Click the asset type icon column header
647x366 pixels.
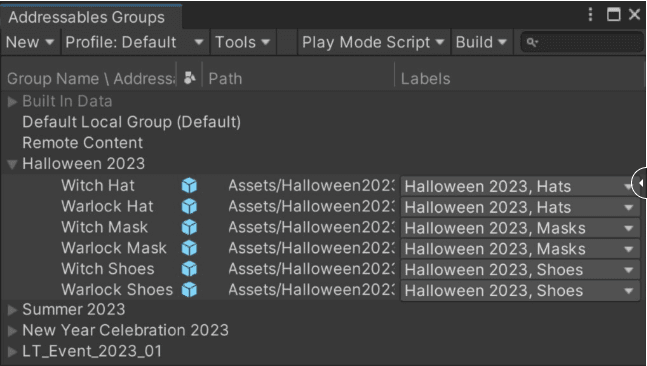[x=189, y=78]
